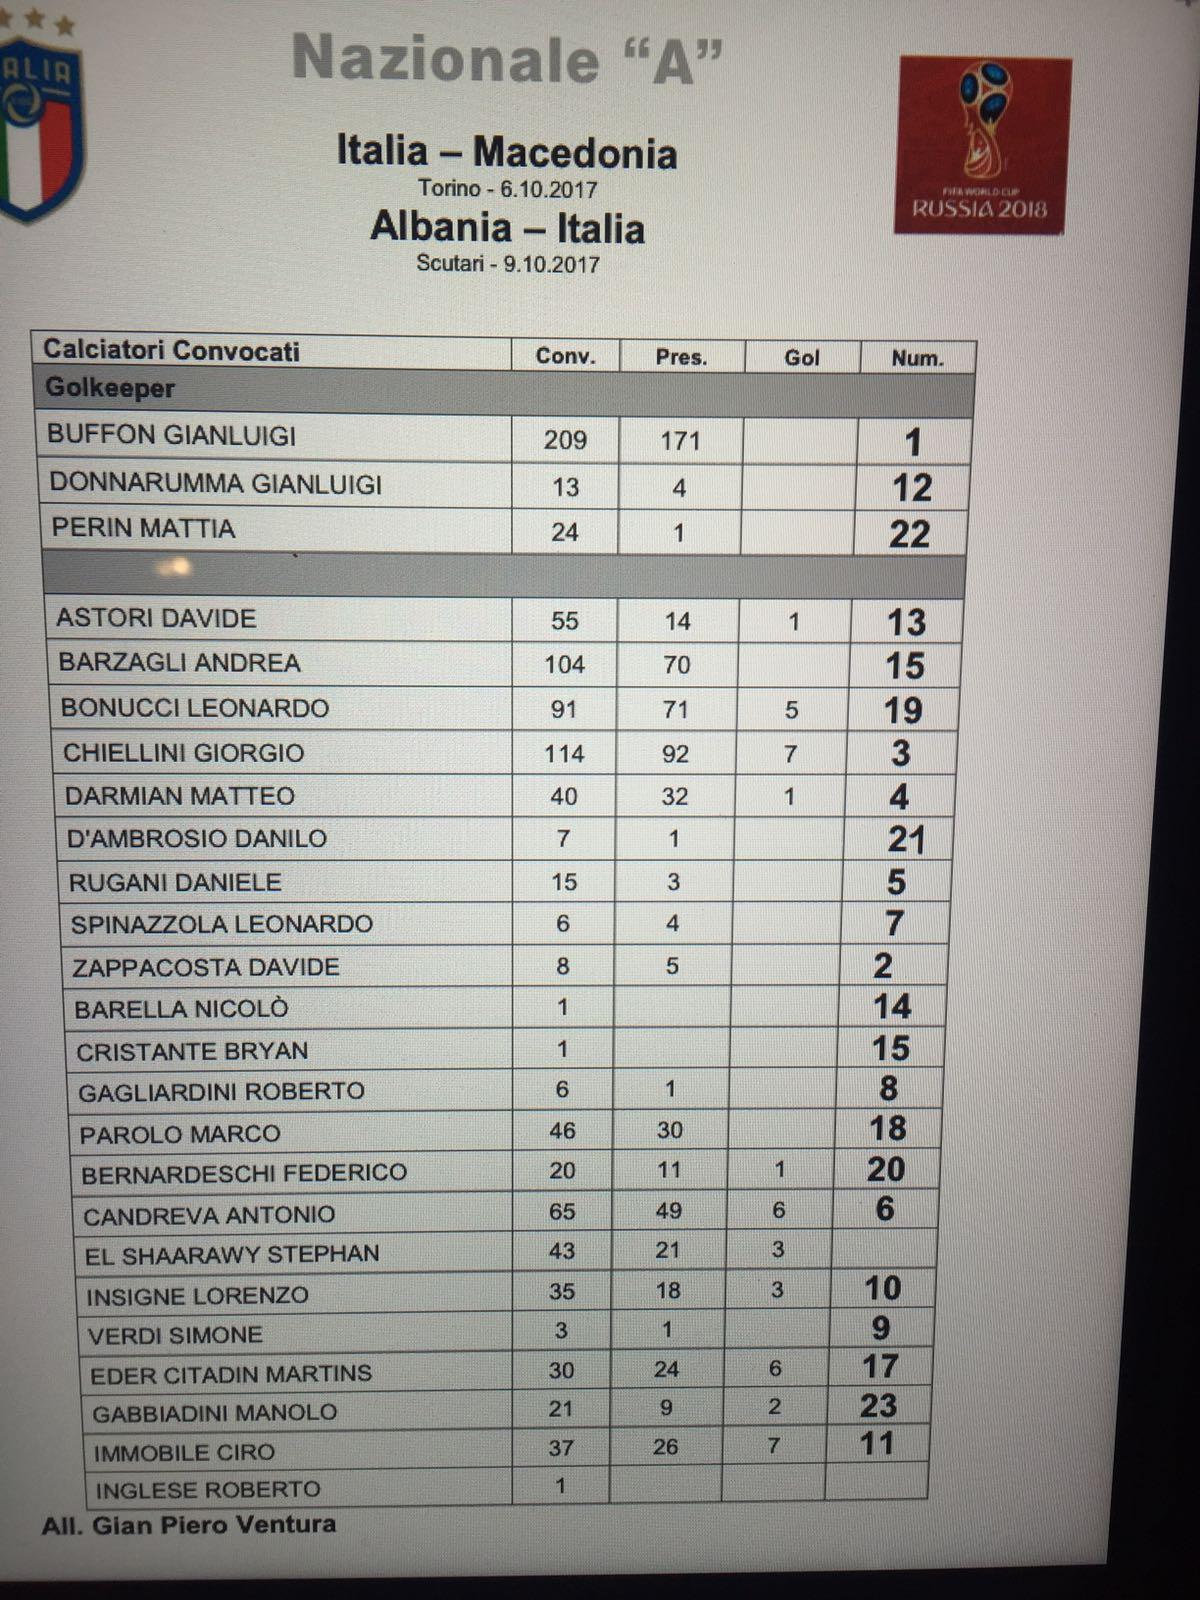Click the Conv. column header
The width and height of the screenshot is (1200, 1600).
(x=565, y=356)
